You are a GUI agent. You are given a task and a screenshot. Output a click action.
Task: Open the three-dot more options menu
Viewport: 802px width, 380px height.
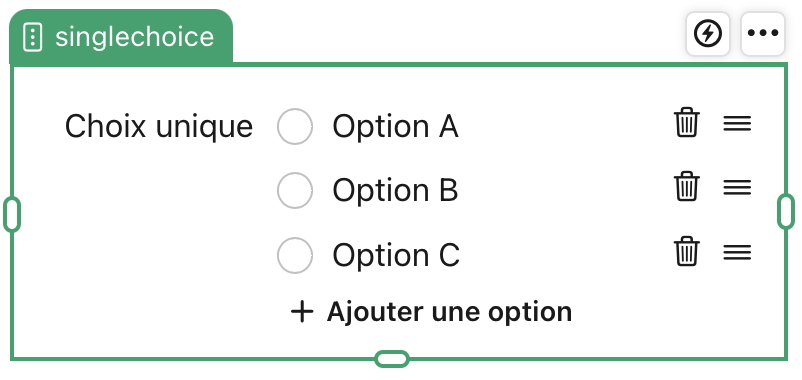pyautogui.click(x=763, y=34)
